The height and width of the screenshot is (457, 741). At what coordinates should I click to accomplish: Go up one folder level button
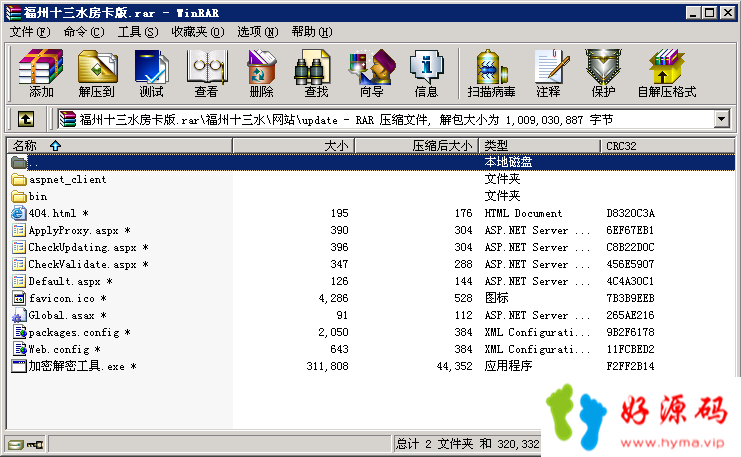click(26, 119)
